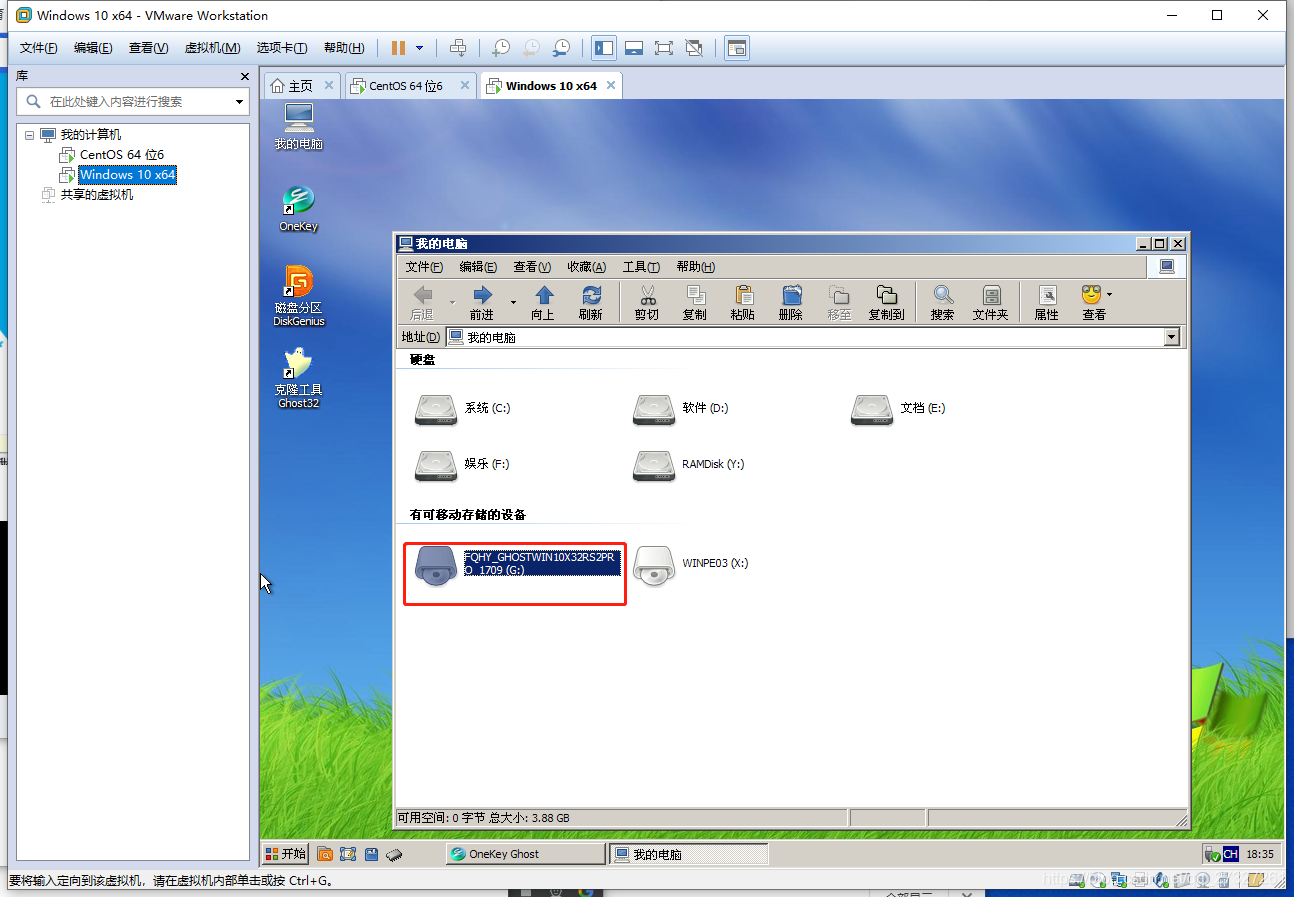The height and width of the screenshot is (897, 1294).
Task: Open the address bar dropdown arrow
Action: [x=1172, y=338]
